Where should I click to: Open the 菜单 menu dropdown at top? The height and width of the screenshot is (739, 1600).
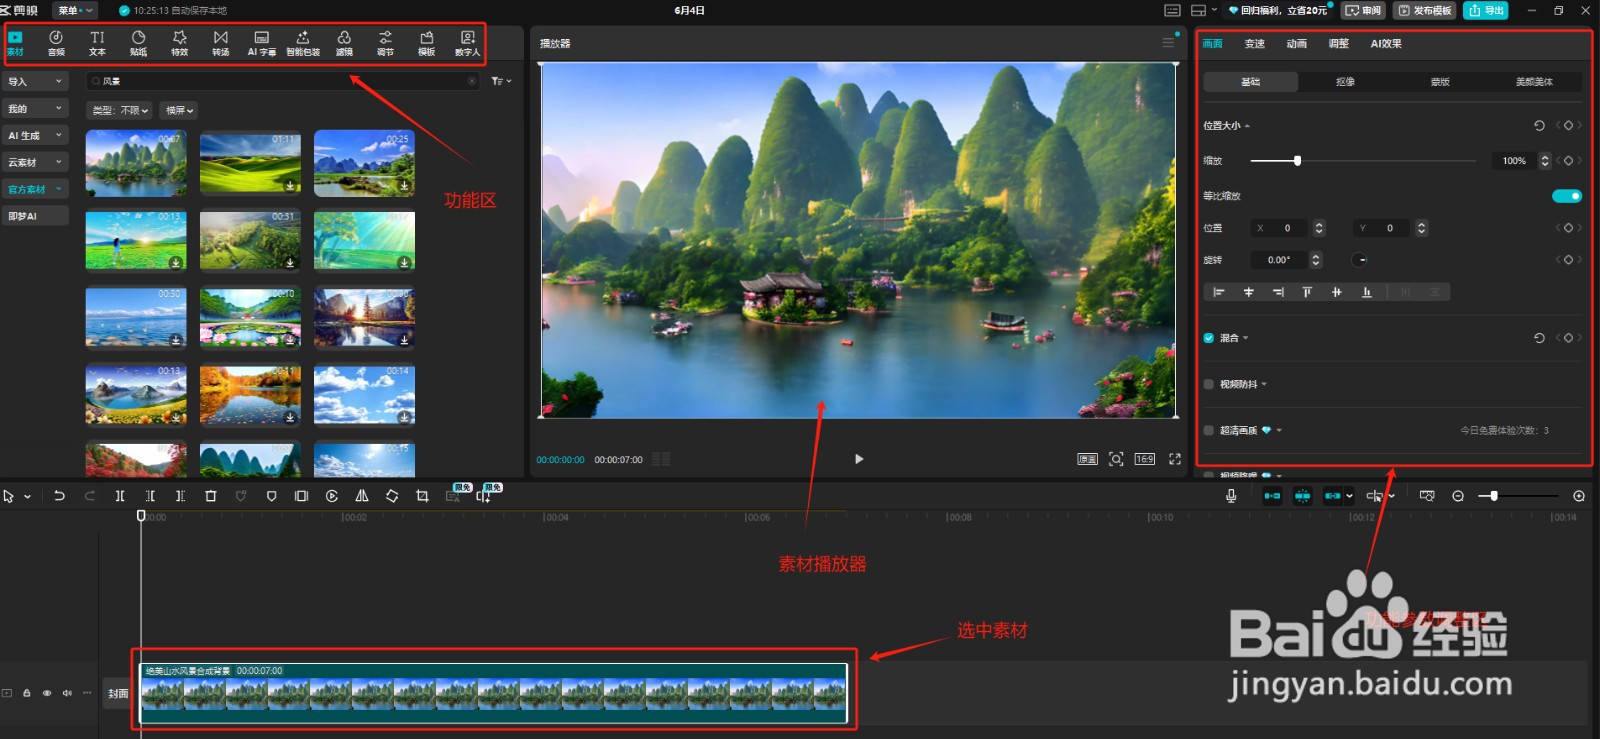pos(76,10)
